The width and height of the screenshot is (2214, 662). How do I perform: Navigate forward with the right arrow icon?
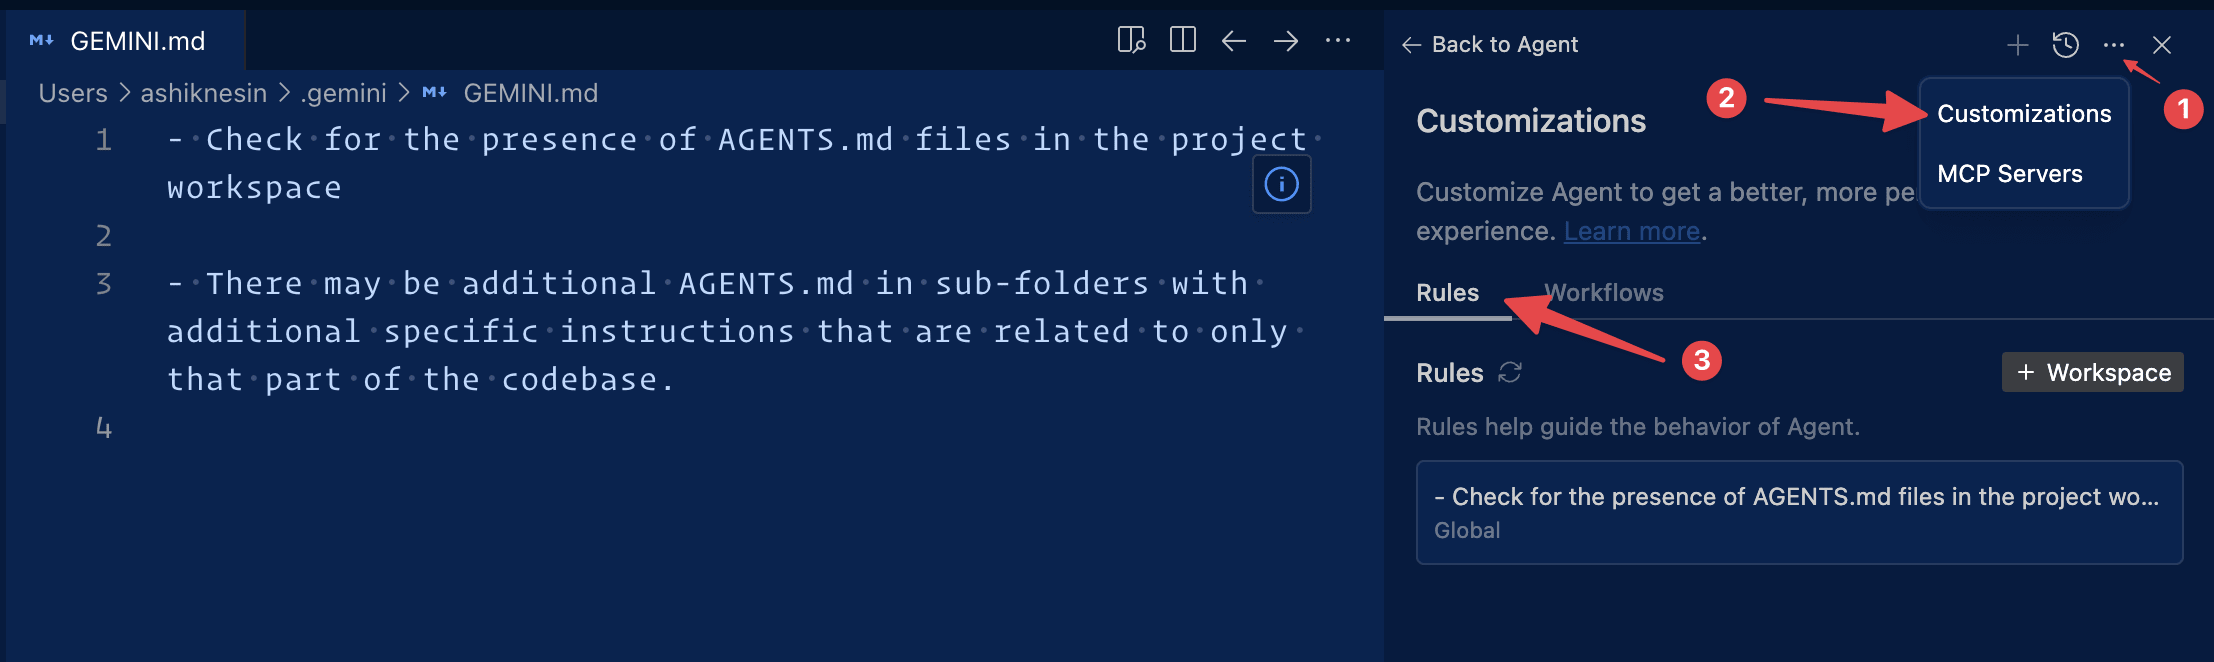[1286, 41]
